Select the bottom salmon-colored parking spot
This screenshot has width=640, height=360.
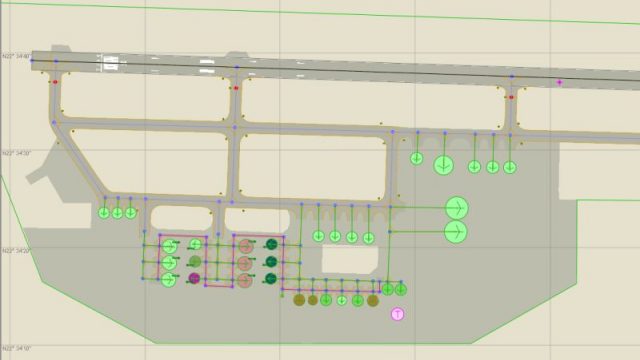point(244,280)
